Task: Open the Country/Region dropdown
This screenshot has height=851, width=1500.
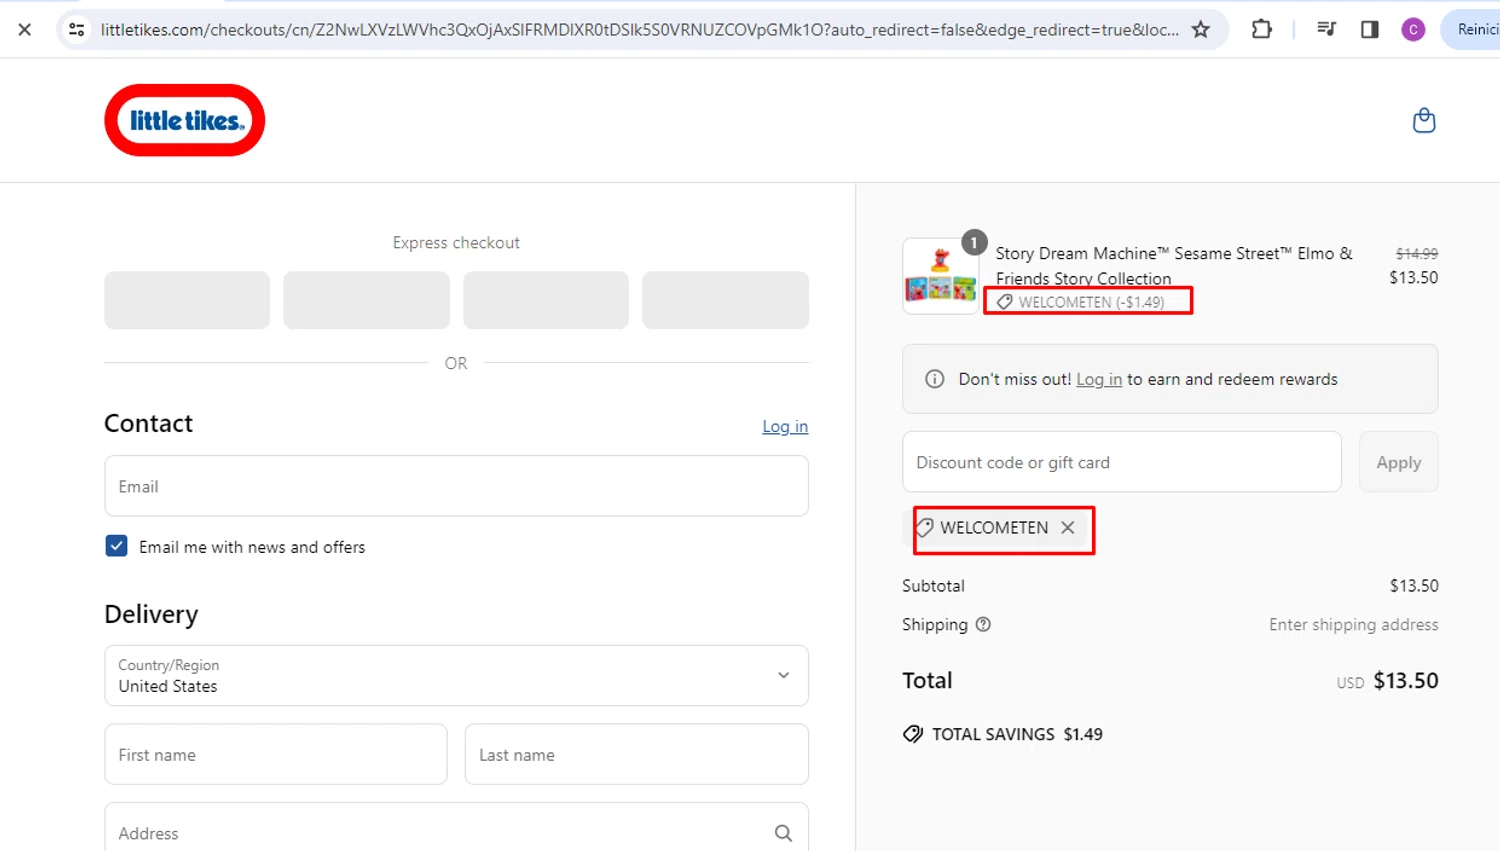Action: point(456,676)
